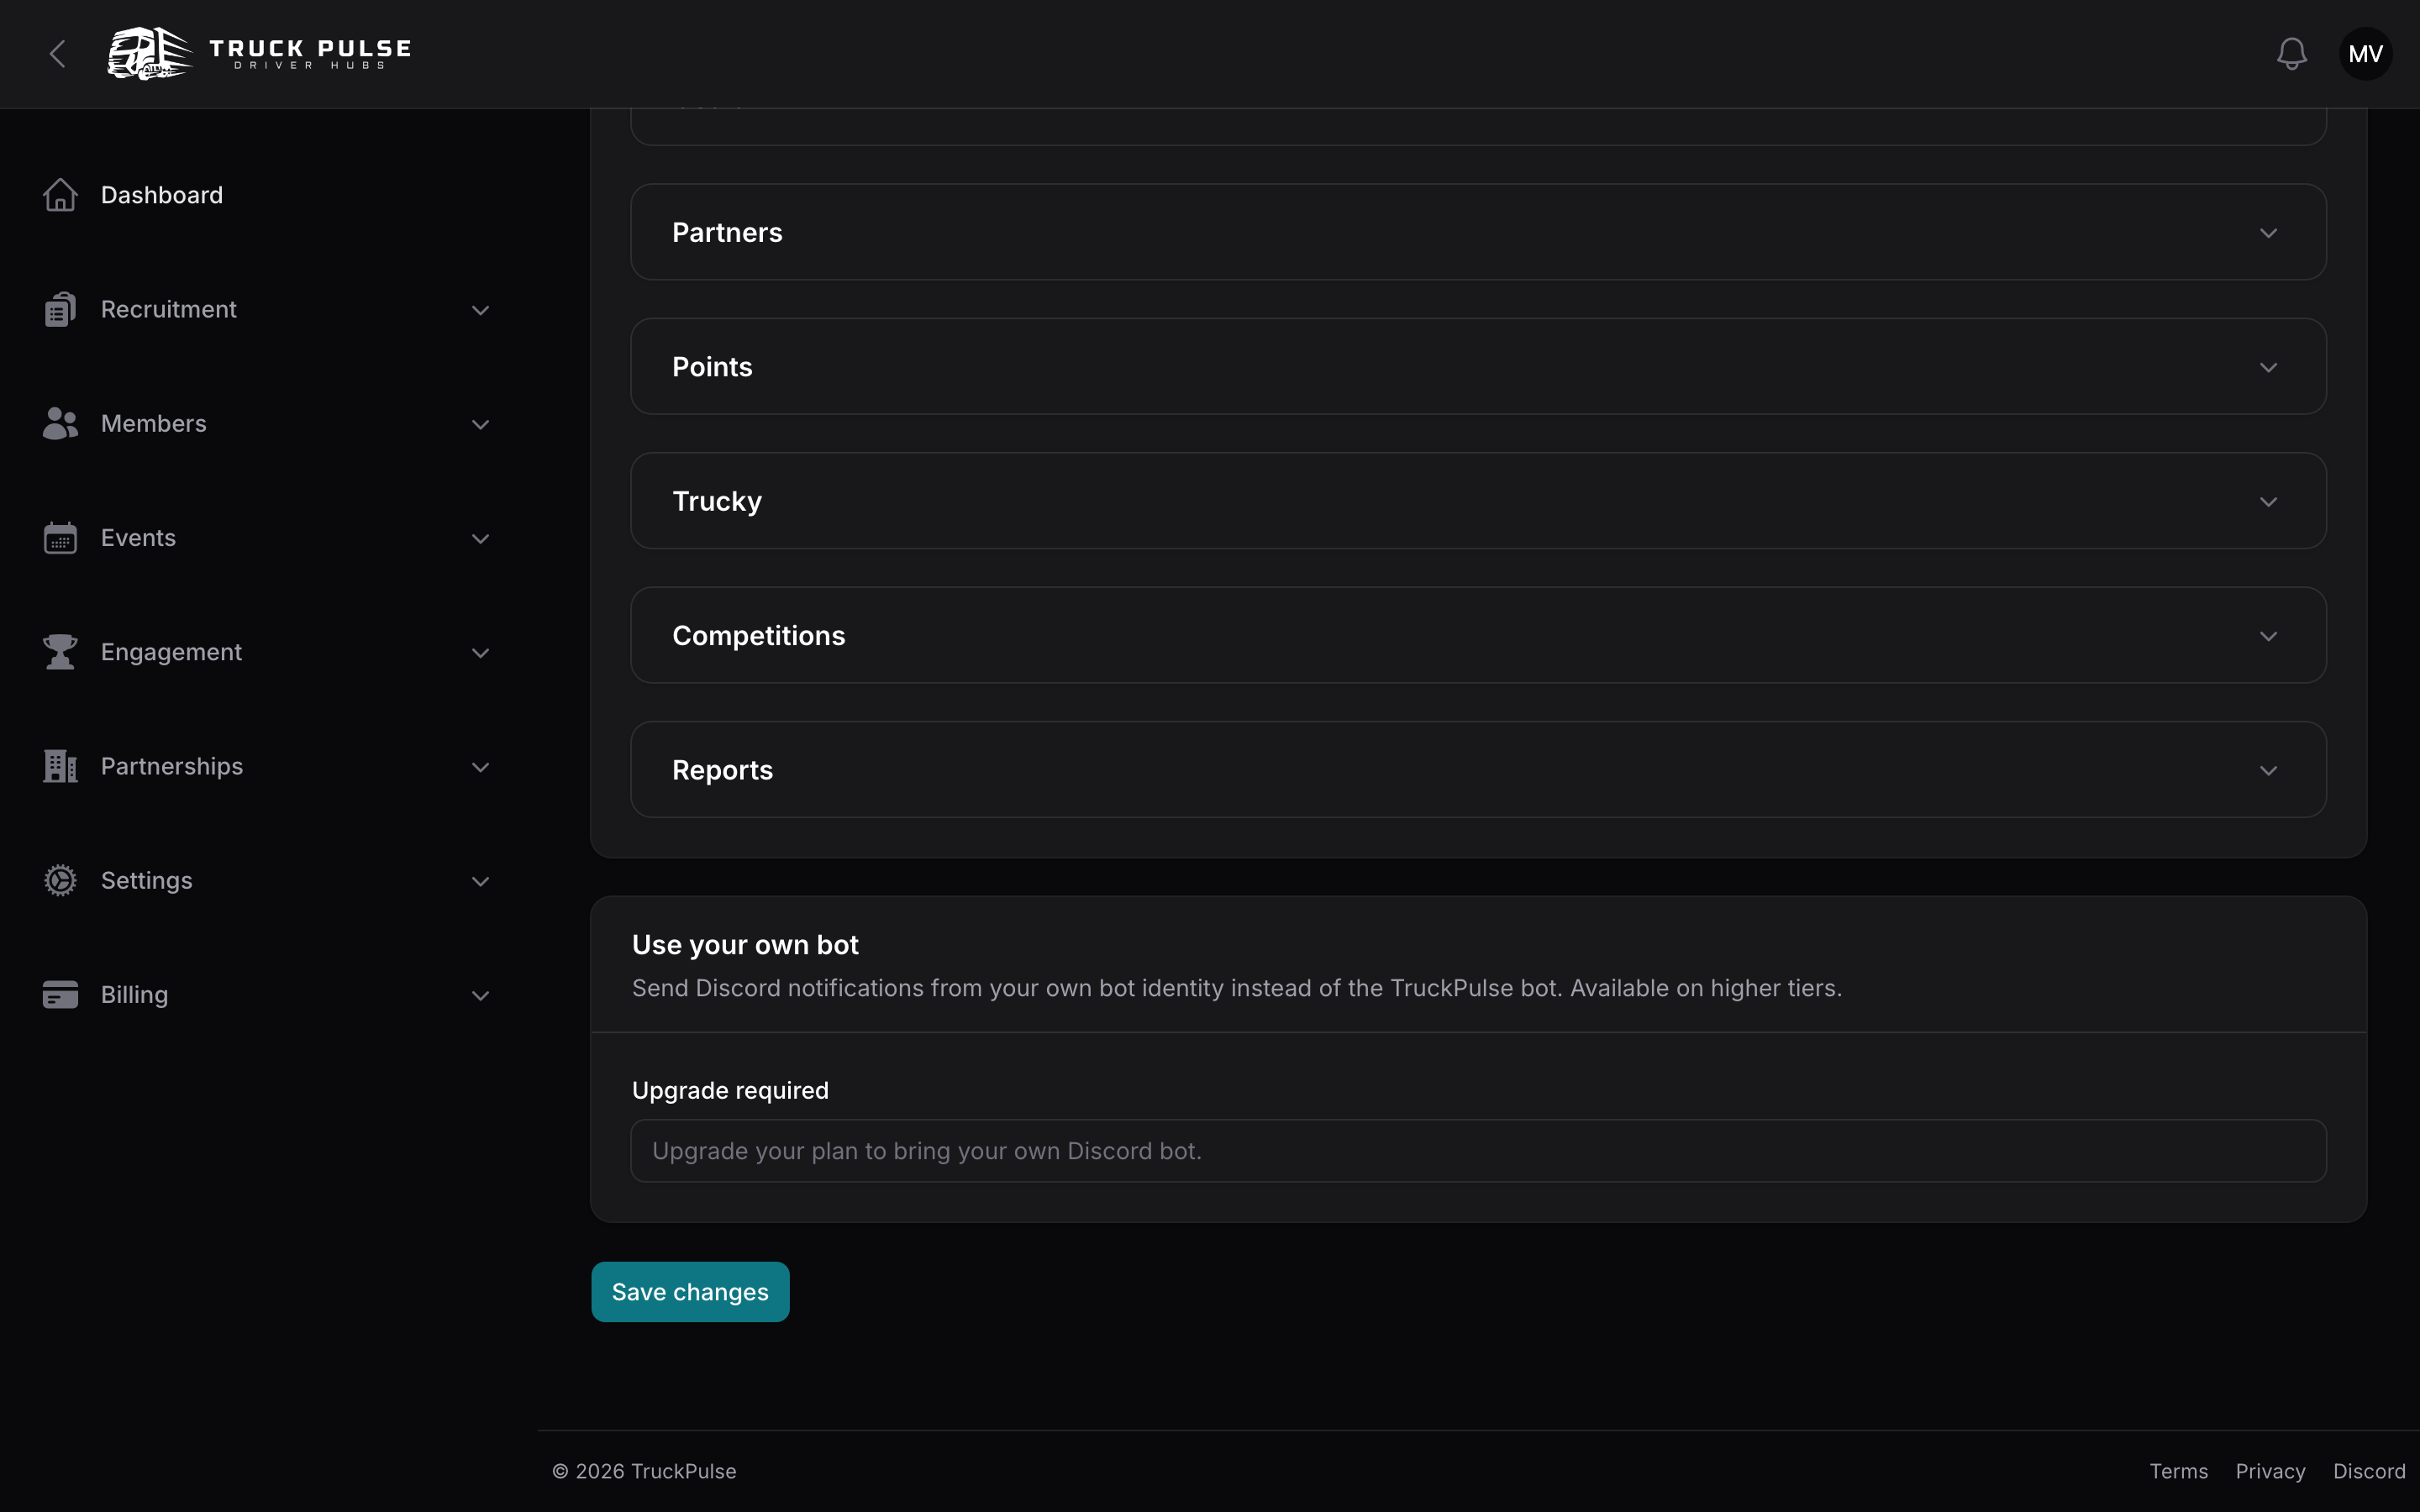Image resolution: width=2420 pixels, height=1512 pixels.
Task: Open notifications bell icon
Action: [x=2291, y=54]
